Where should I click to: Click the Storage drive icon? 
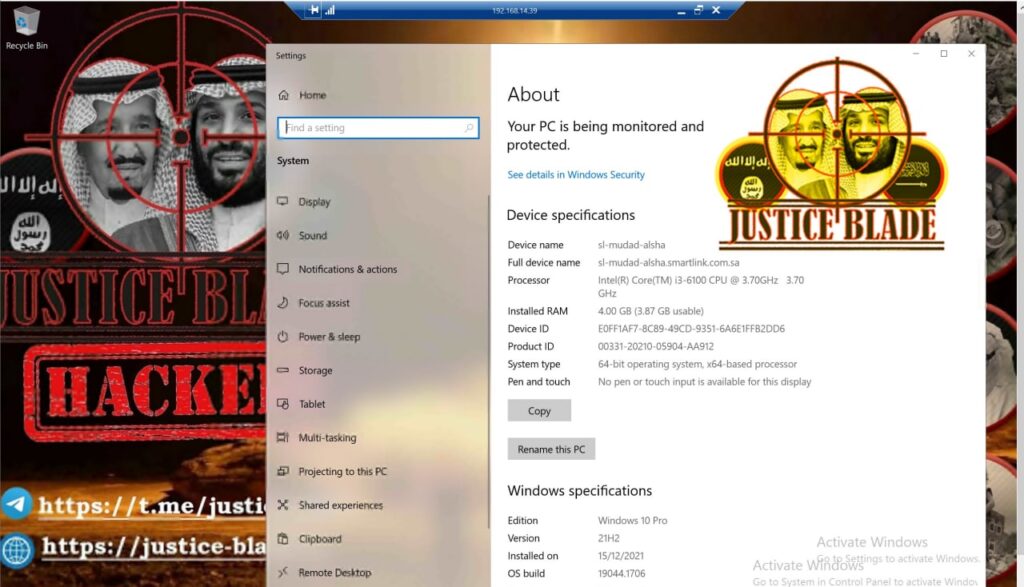[283, 370]
